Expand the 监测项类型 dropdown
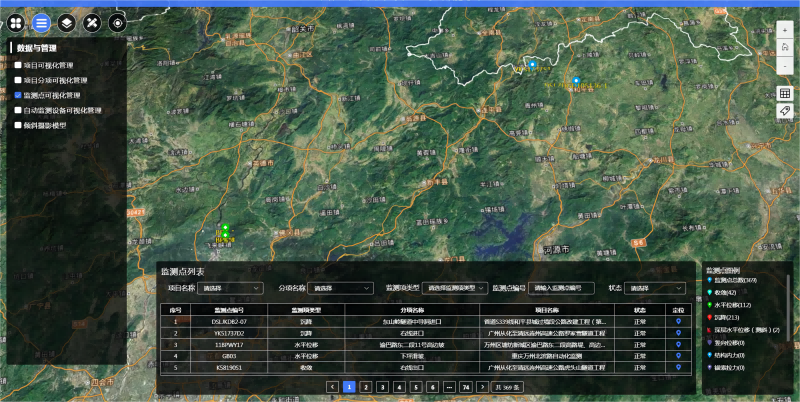 pyautogui.click(x=454, y=288)
